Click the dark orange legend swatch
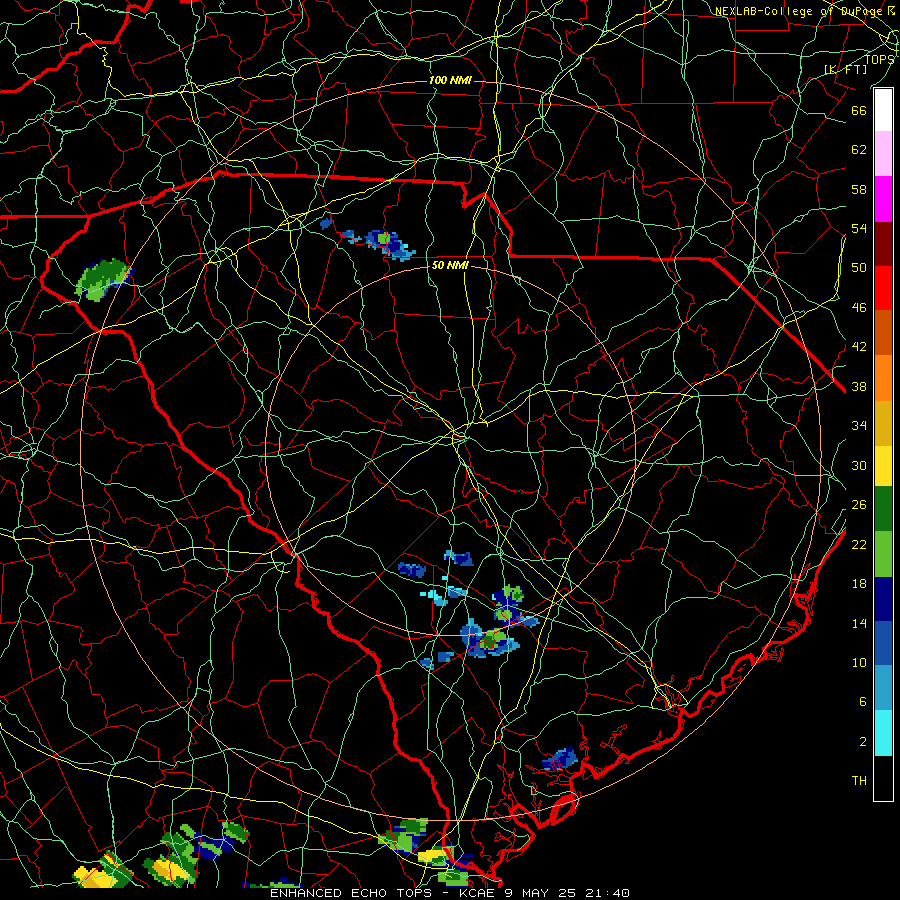This screenshot has width=900, height=900. pos(883,333)
